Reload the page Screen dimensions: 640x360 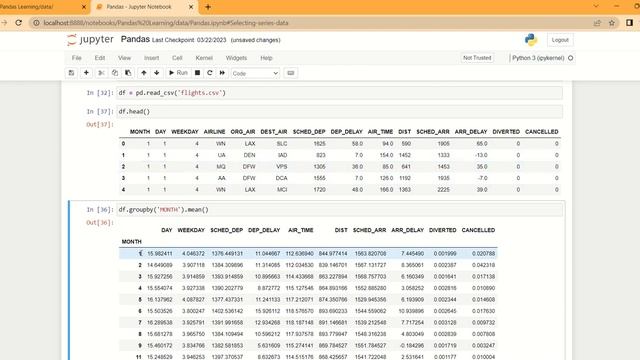click(19, 23)
